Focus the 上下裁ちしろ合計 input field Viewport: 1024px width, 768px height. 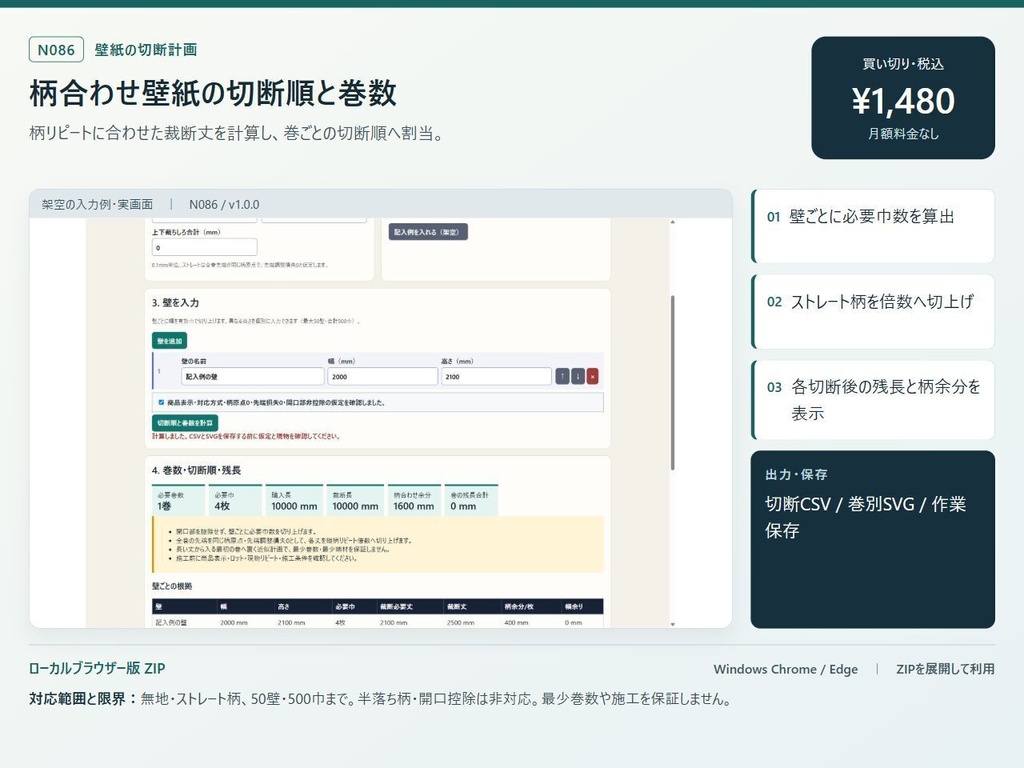pos(204,248)
